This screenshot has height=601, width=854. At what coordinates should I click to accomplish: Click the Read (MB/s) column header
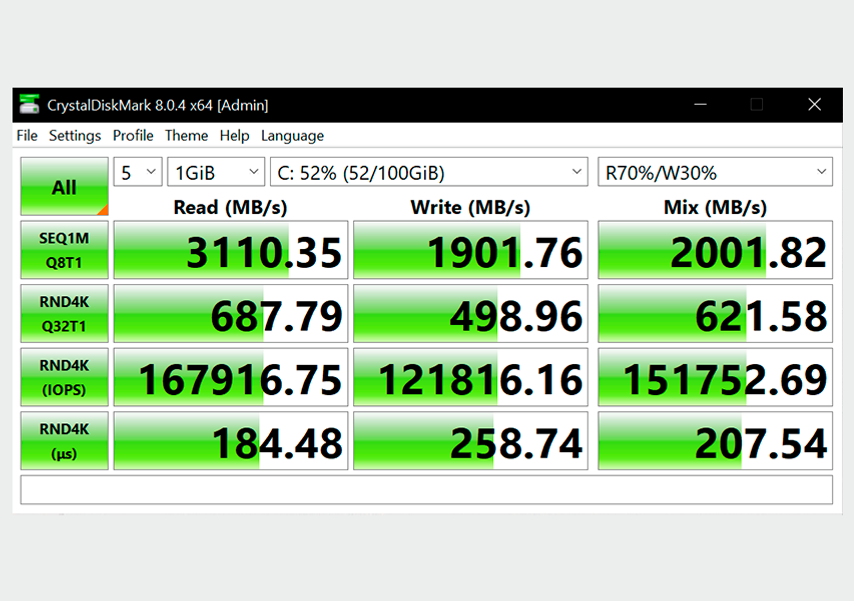pyautogui.click(x=230, y=208)
